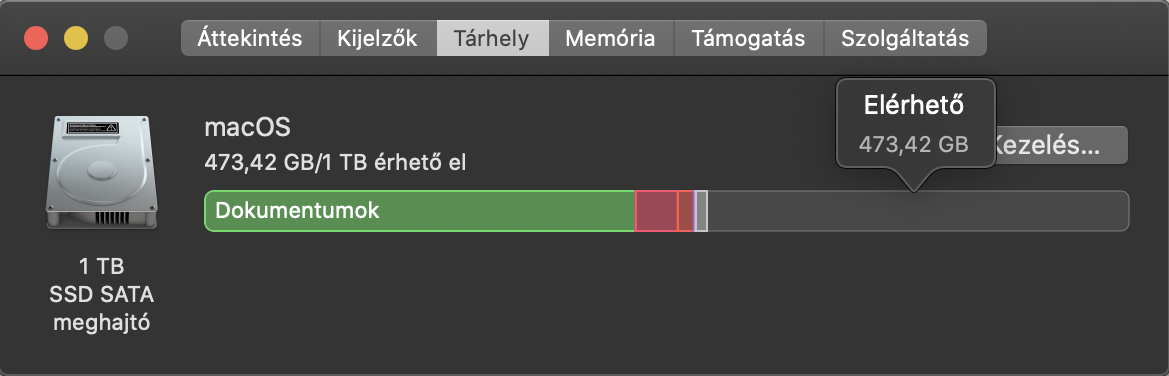Go to the Memória tab
The image size is (1169, 376).
click(611, 38)
